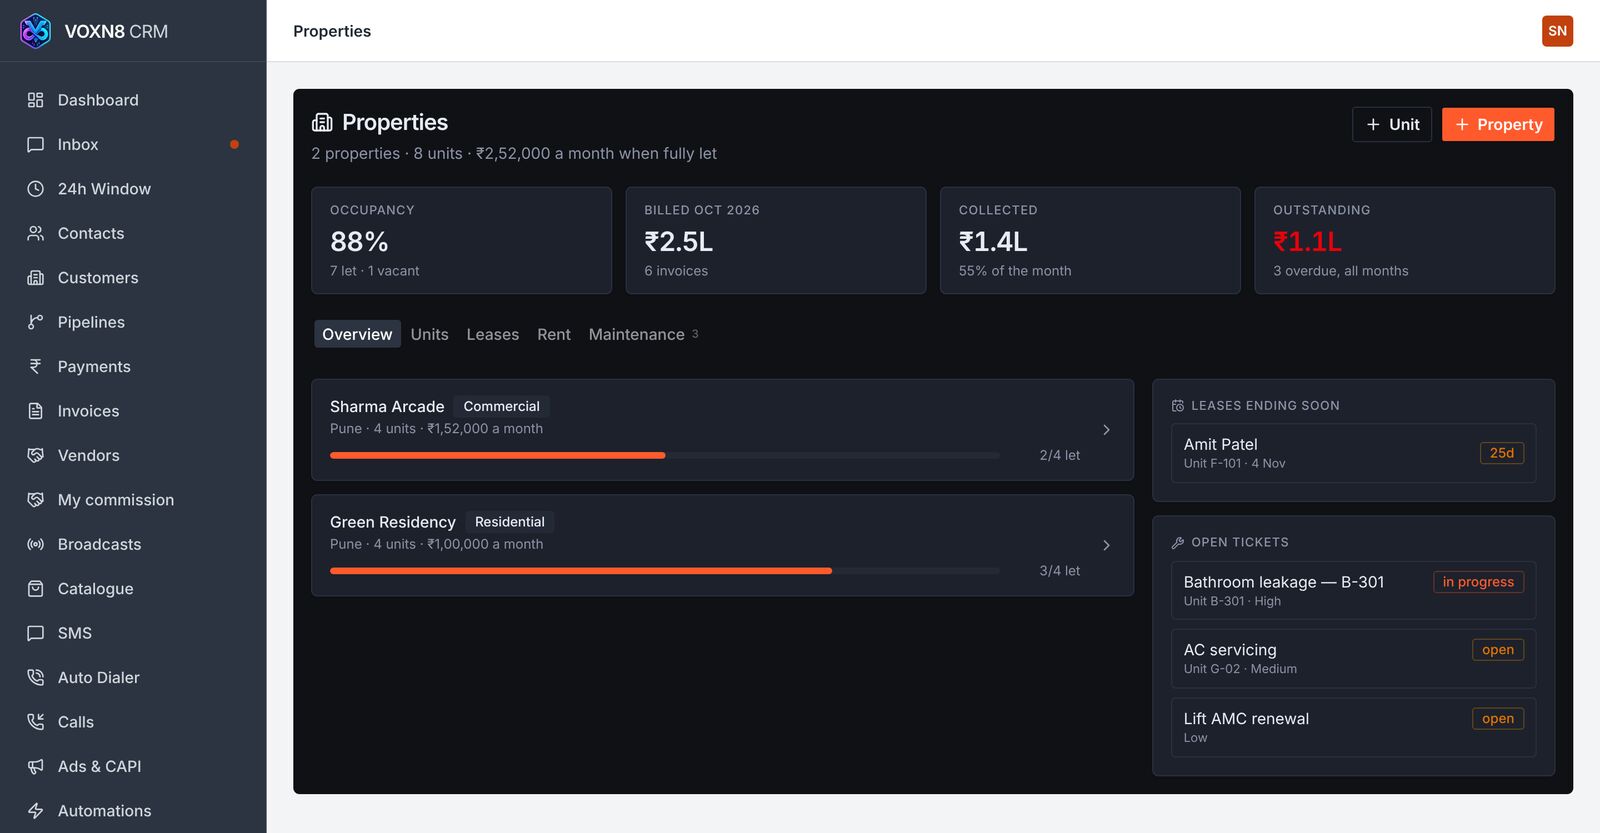This screenshot has height=833, width=1600.
Task: Click the SMS message icon
Action: tap(35, 633)
